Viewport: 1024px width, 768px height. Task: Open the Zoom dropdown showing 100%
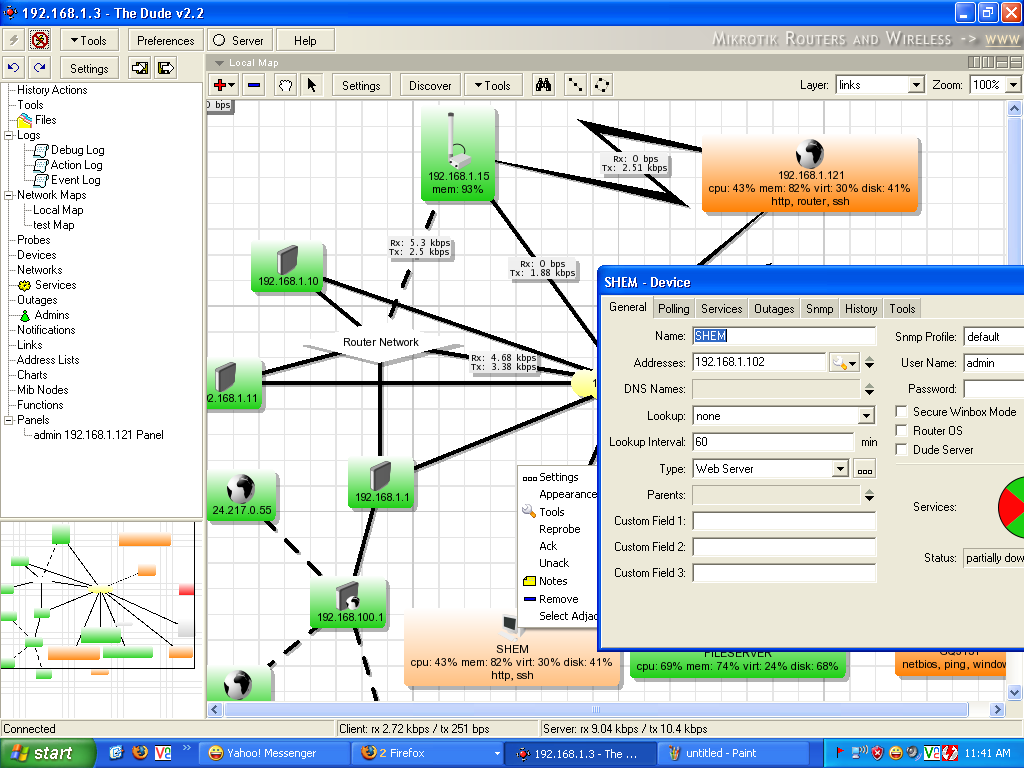click(x=1013, y=85)
